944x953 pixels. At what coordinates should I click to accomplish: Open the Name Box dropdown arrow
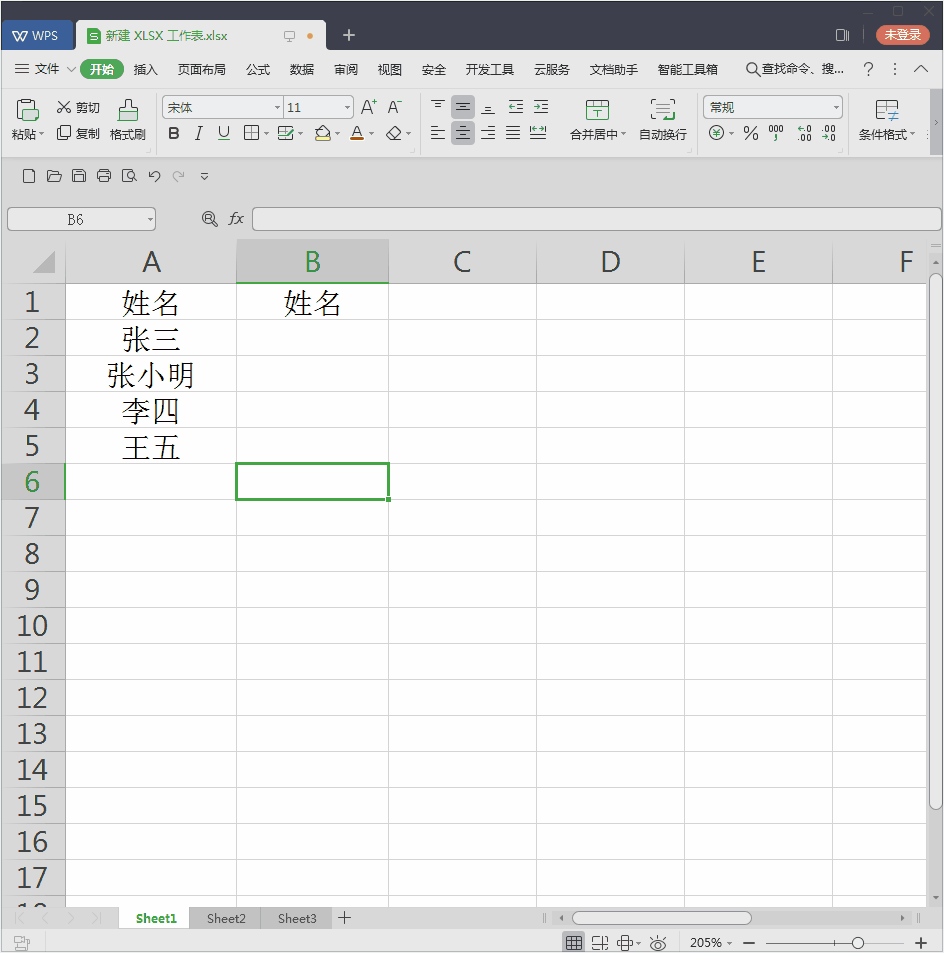point(150,219)
